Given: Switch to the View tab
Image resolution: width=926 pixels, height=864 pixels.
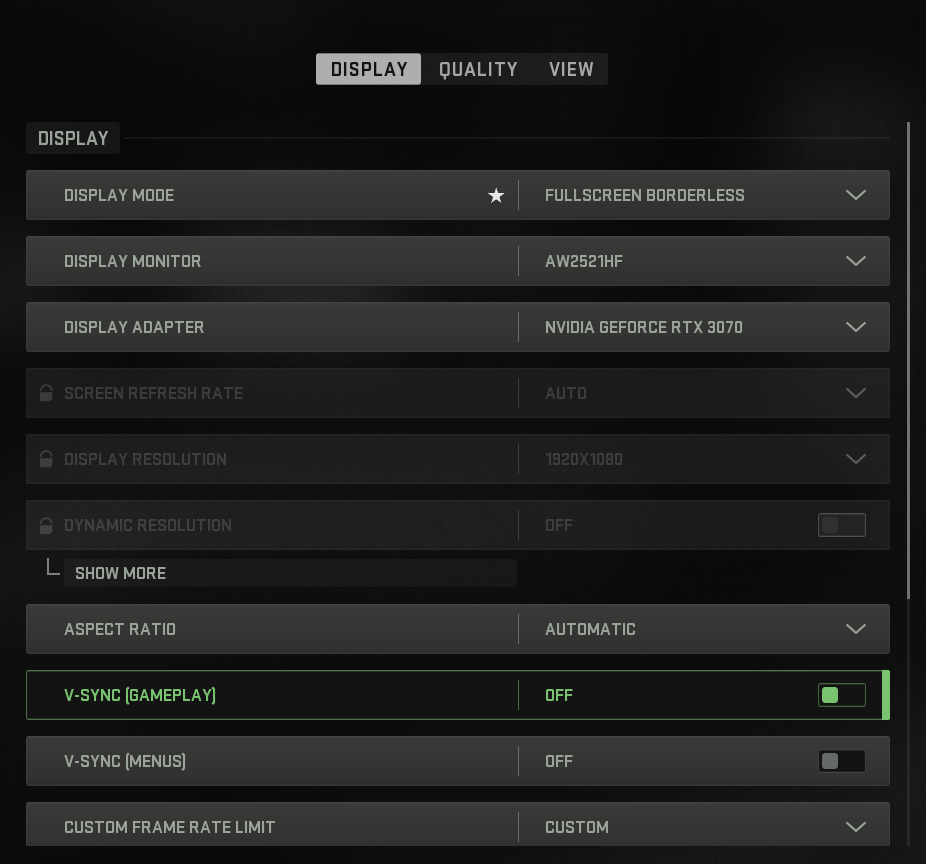Looking at the screenshot, I should coord(571,69).
